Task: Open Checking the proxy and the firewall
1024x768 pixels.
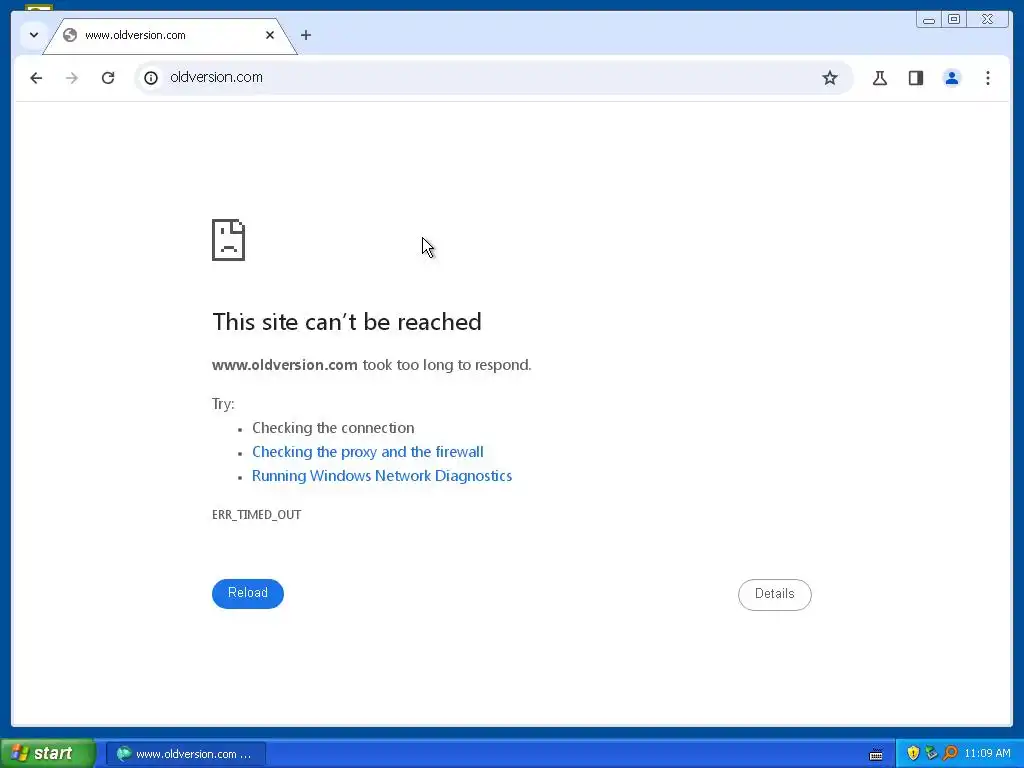Action: click(368, 452)
